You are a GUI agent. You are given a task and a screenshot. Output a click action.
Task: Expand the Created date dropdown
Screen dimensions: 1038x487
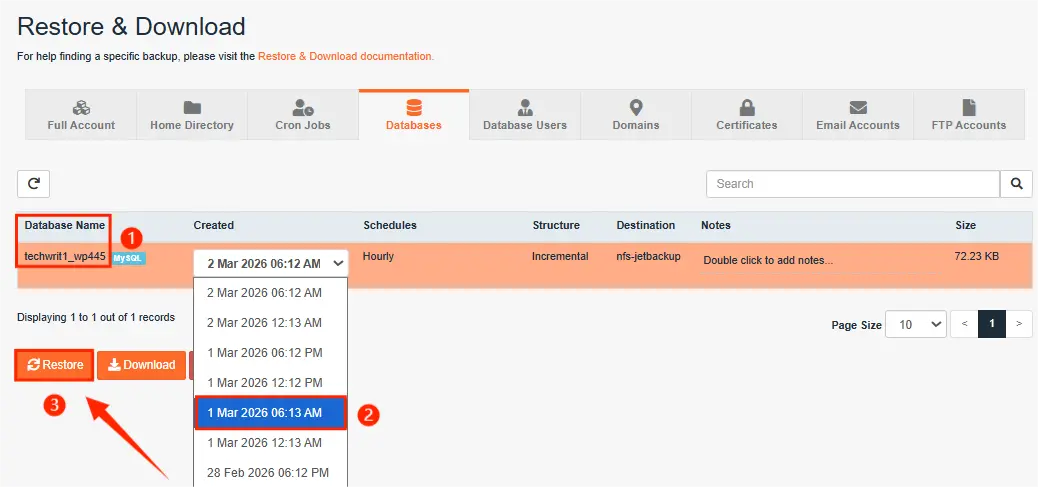click(271, 263)
